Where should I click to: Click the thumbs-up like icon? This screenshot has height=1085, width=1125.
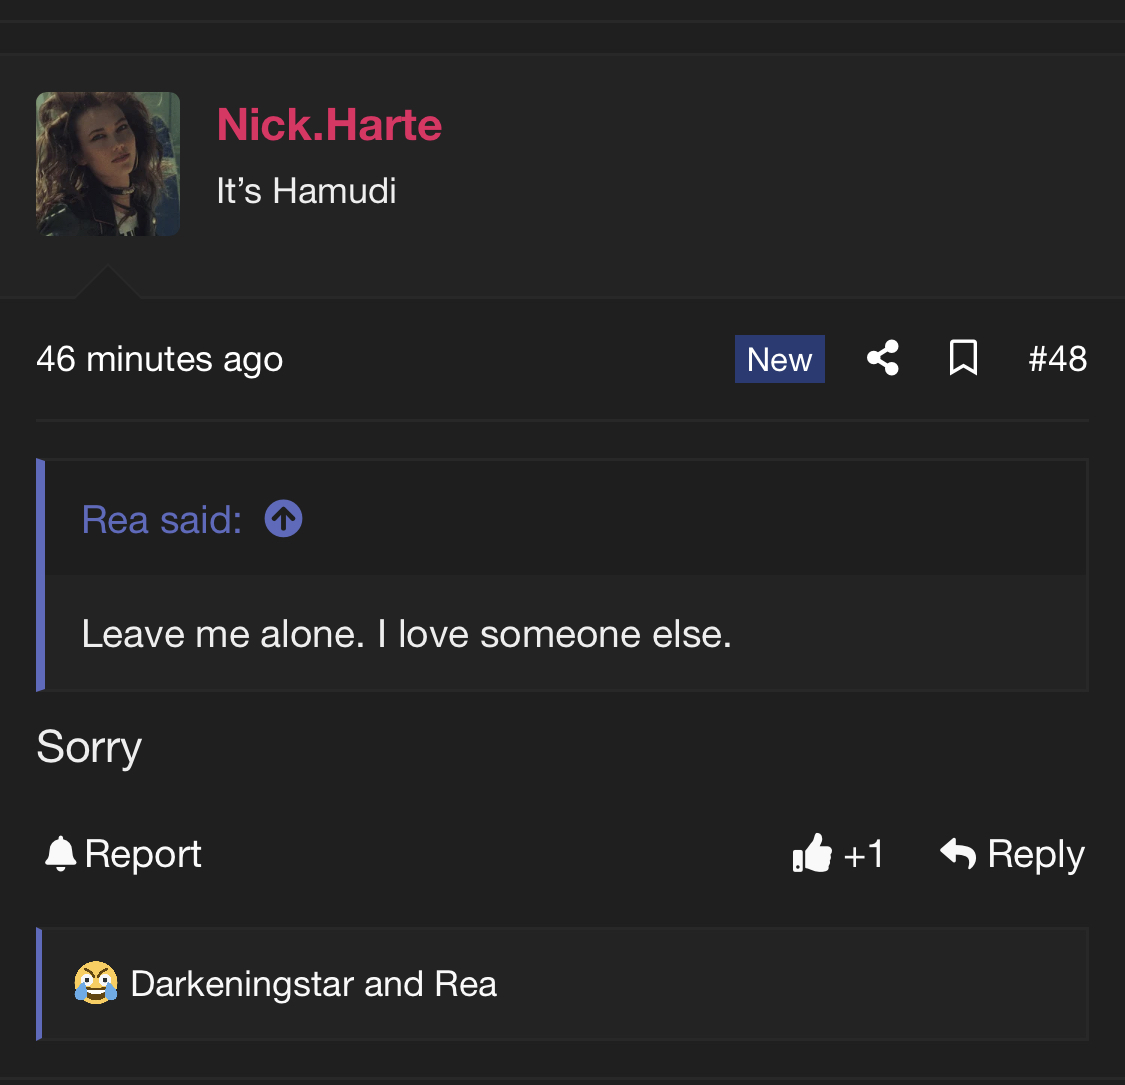(x=812, y=854)
